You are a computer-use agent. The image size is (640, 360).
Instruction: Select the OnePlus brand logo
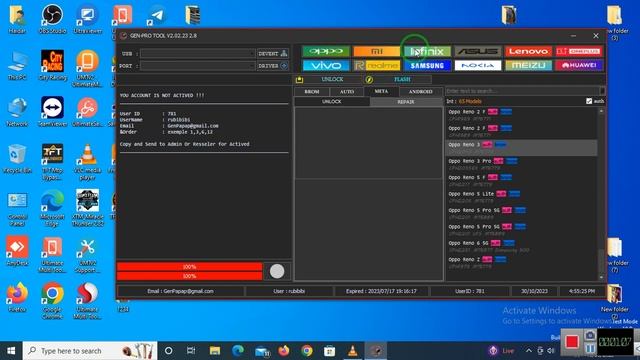point(579,51)
